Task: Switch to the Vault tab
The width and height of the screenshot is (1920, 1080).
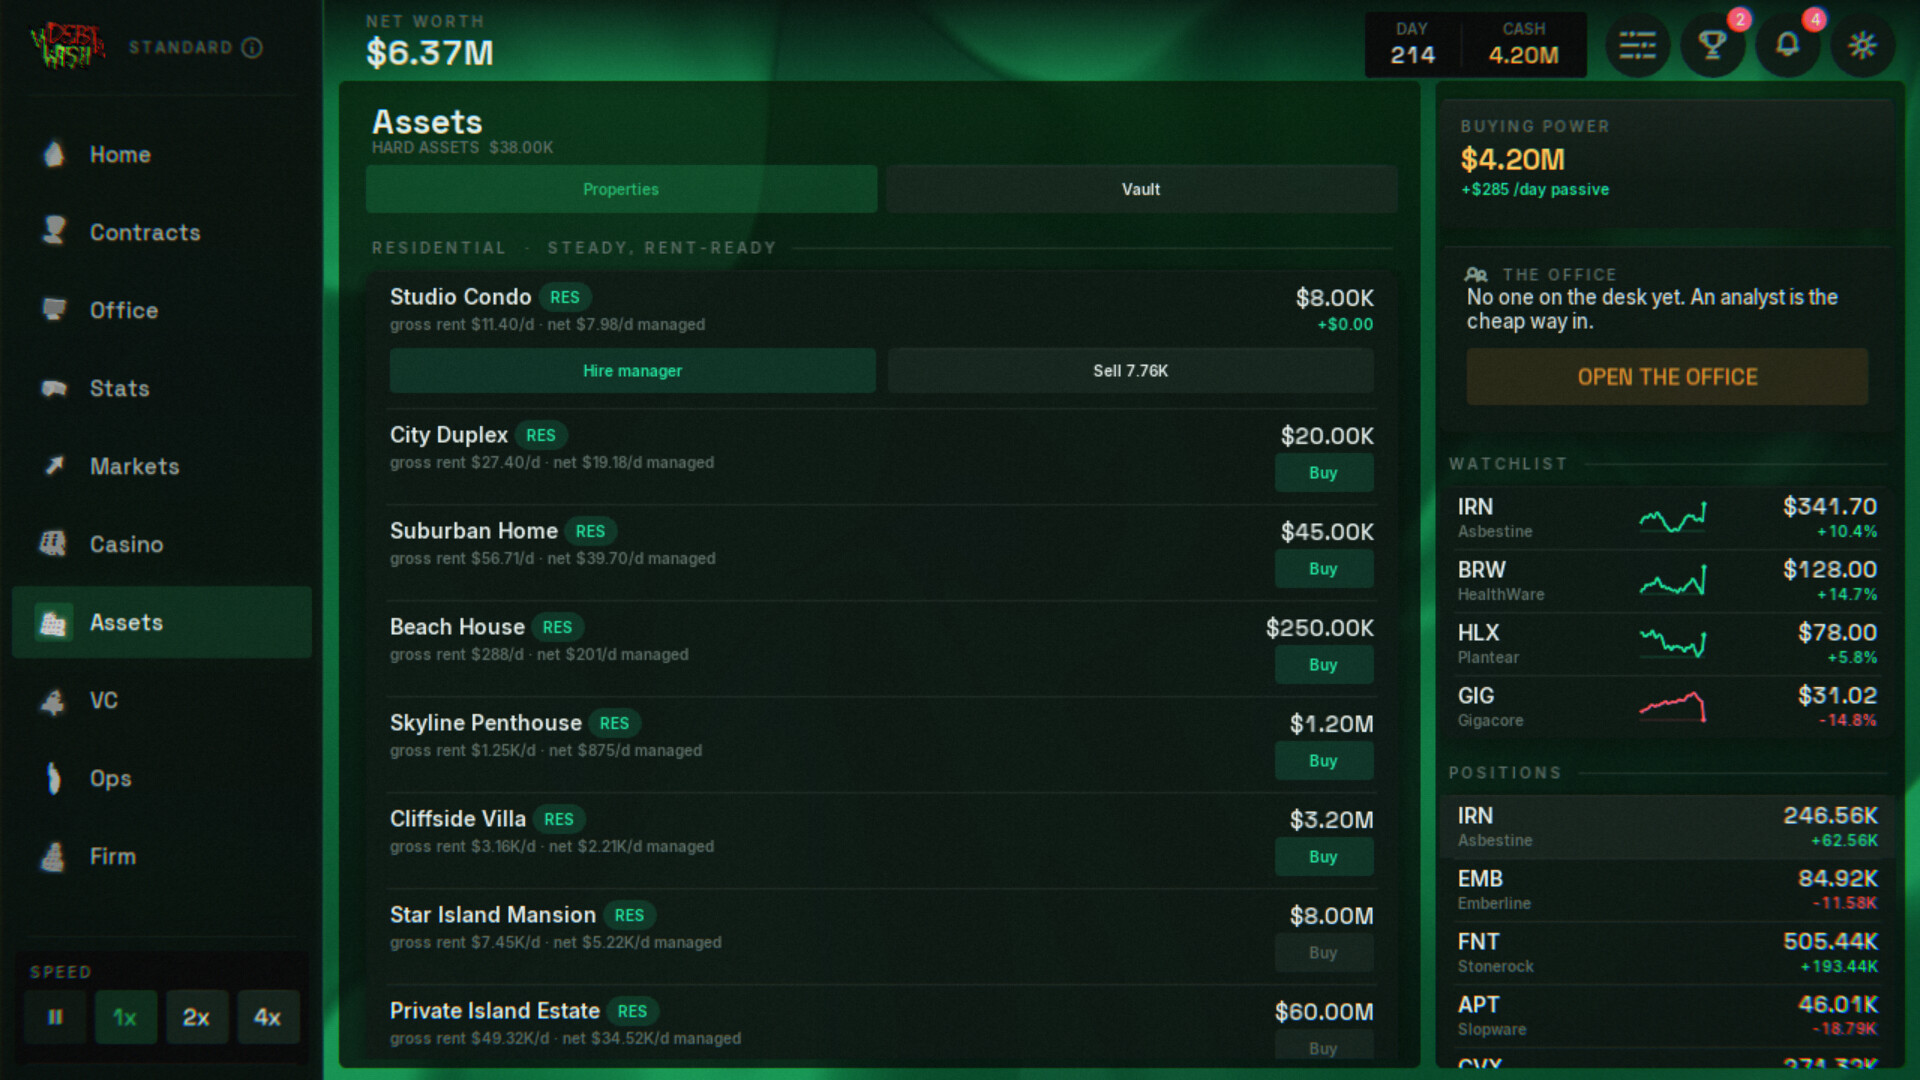Action: click(x=1141, y=189)
